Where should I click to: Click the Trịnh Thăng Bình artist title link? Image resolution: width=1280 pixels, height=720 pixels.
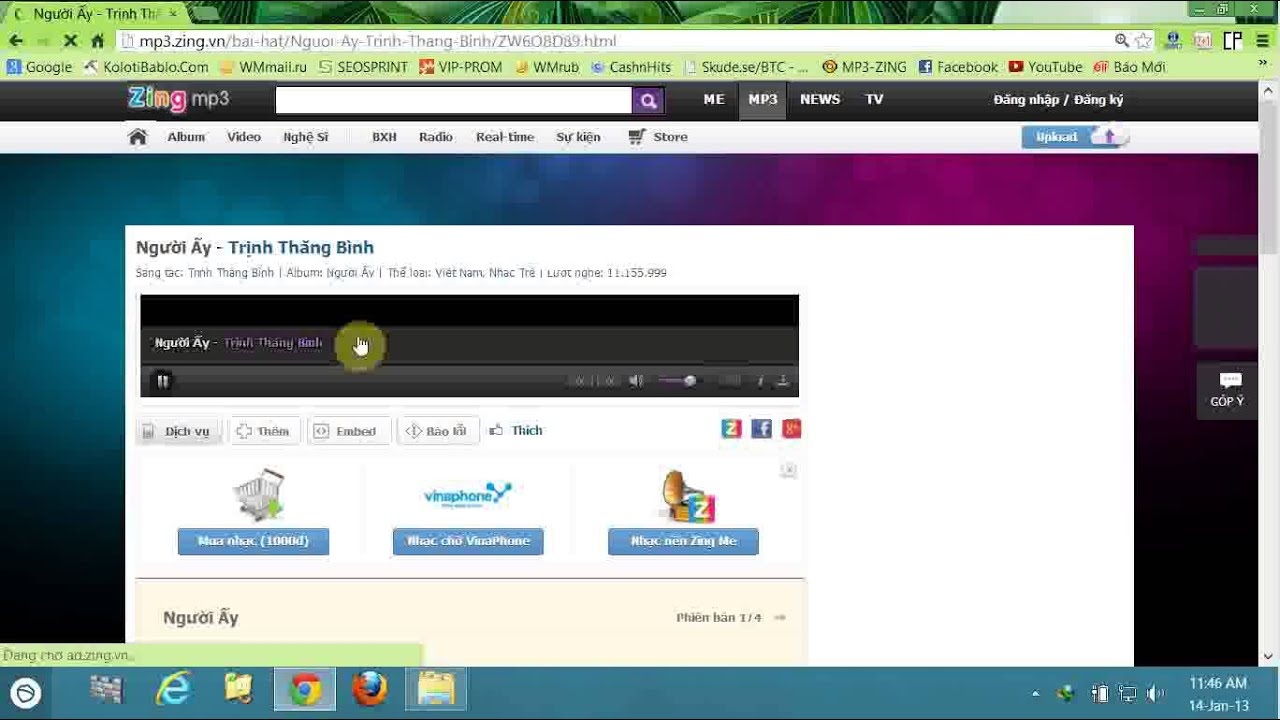[x=301, y=247]
